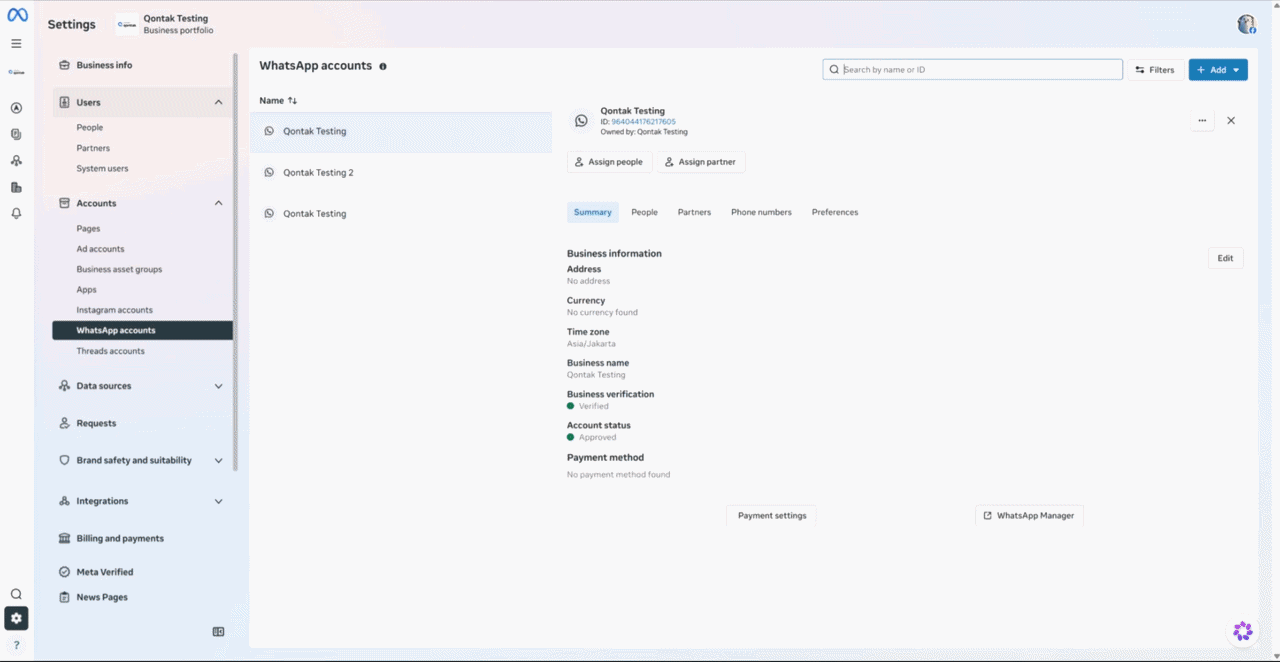Click the account ID 964044176217605 link
1280x662 pixels.
643,122
